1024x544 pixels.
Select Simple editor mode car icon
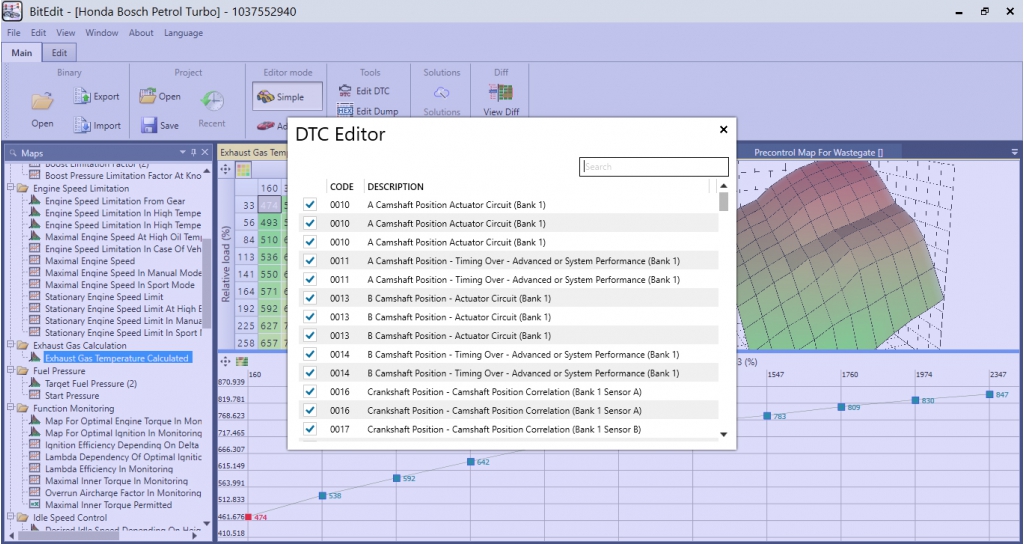265,97
